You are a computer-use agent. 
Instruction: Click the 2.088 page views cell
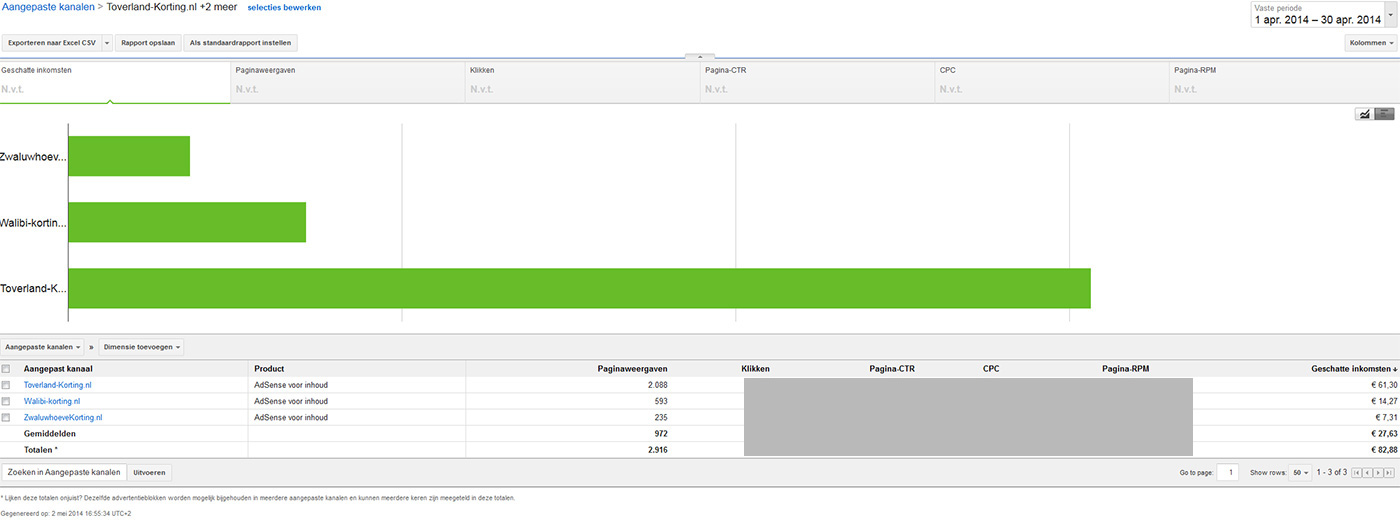coord(657,385)
